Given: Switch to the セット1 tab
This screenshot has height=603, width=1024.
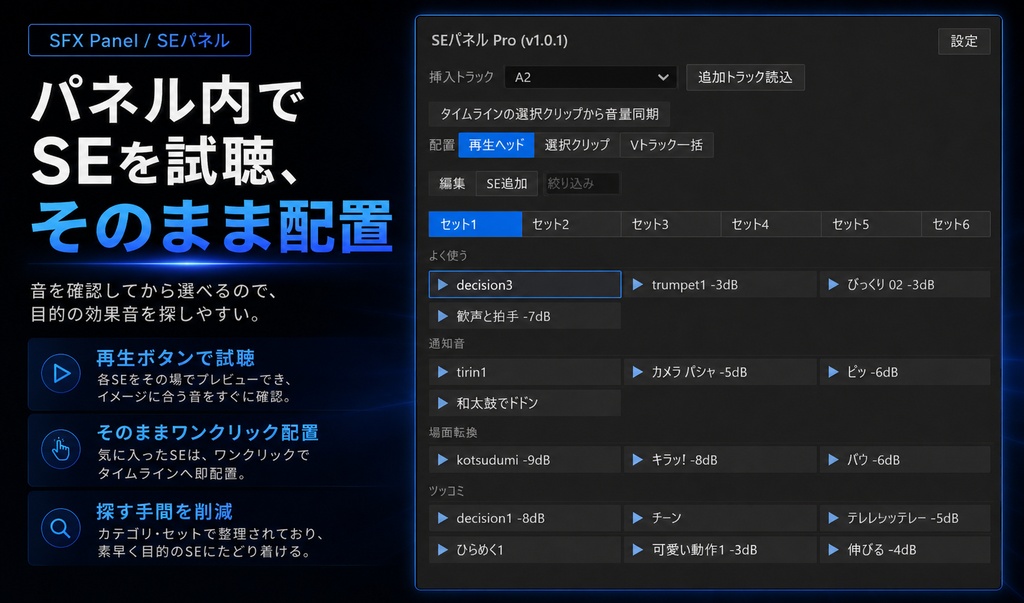Looking at the screenshot, I should click(475, 224).
